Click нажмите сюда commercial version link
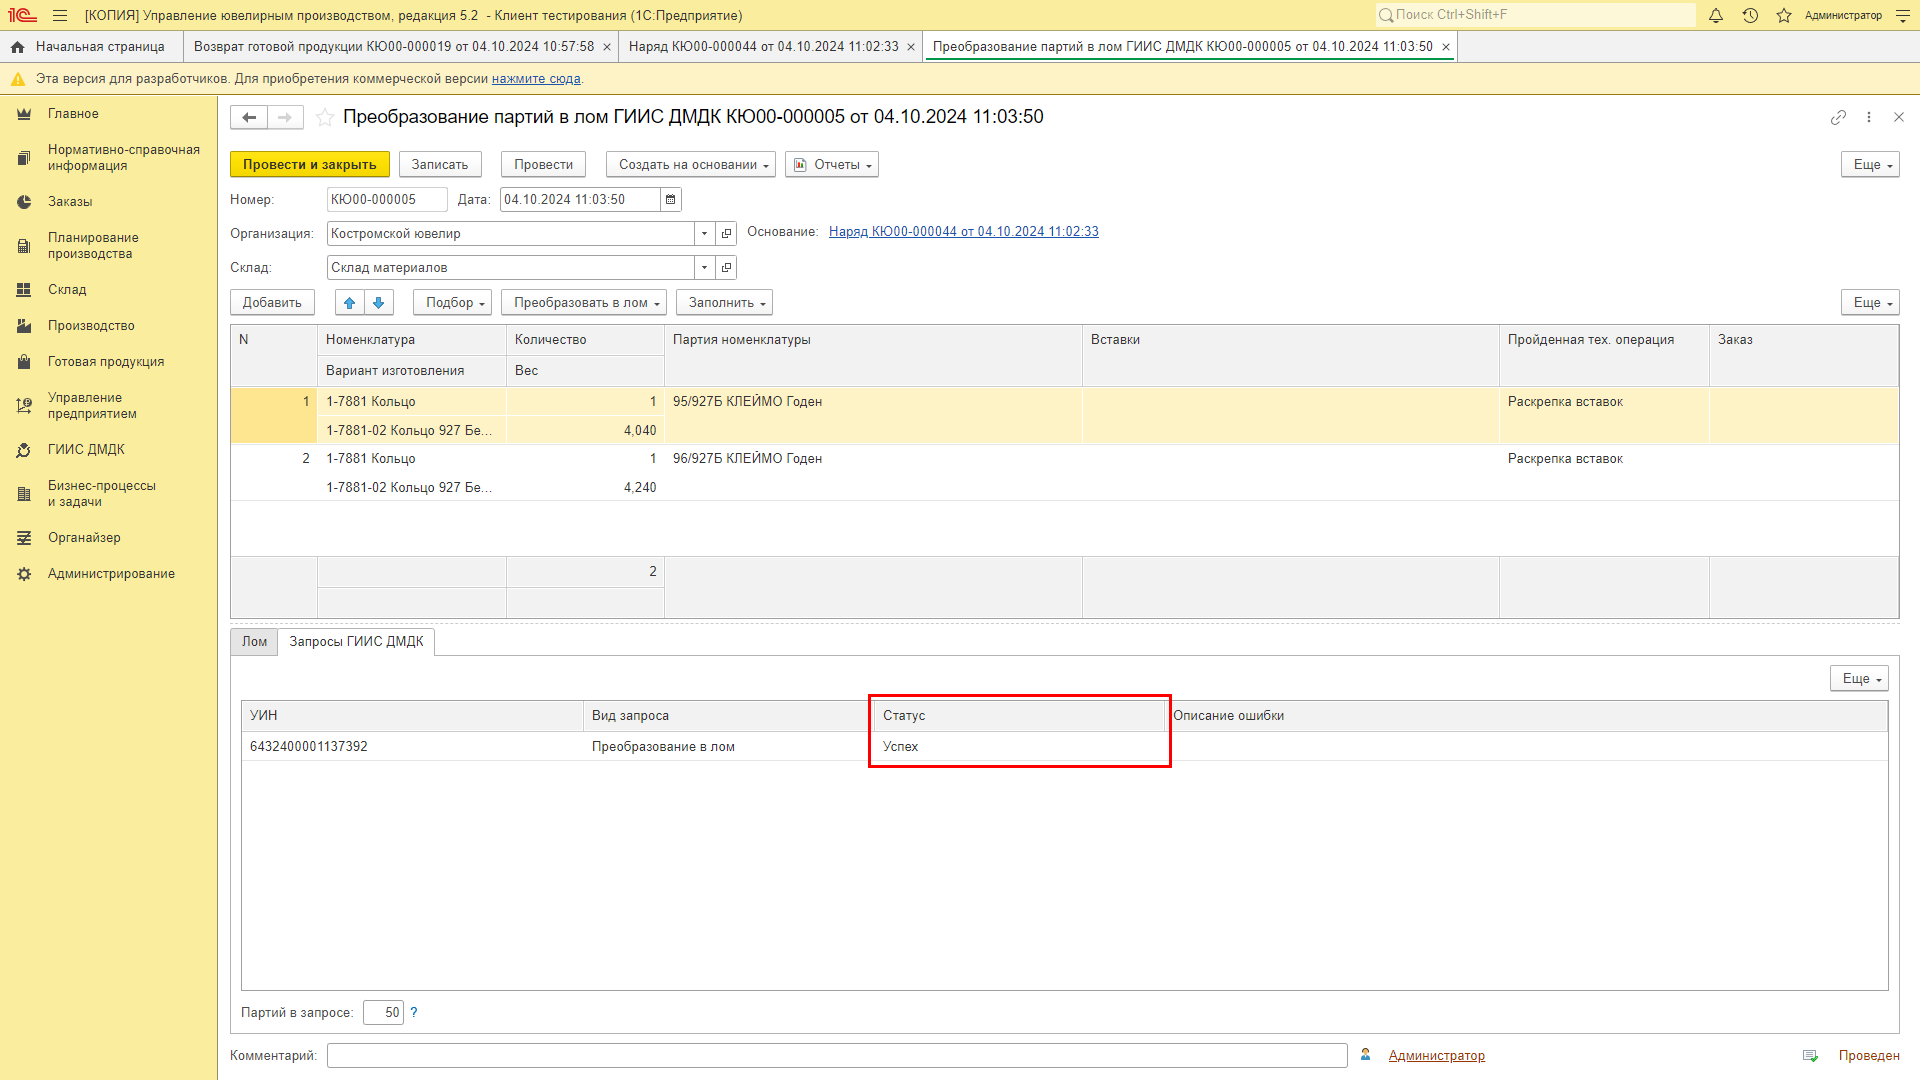Image resolution: width=1920 pixels, height=1080 pixels. click(536, 79)
